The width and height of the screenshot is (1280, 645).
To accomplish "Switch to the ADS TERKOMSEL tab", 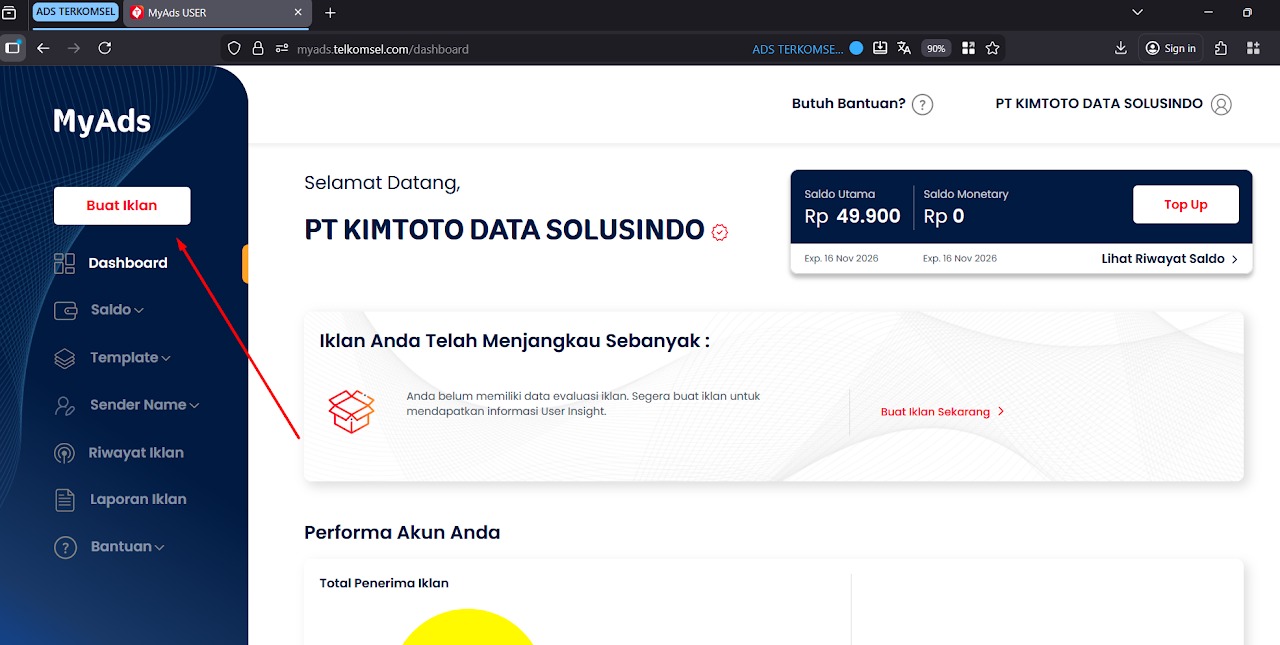I will pos(75,12).
